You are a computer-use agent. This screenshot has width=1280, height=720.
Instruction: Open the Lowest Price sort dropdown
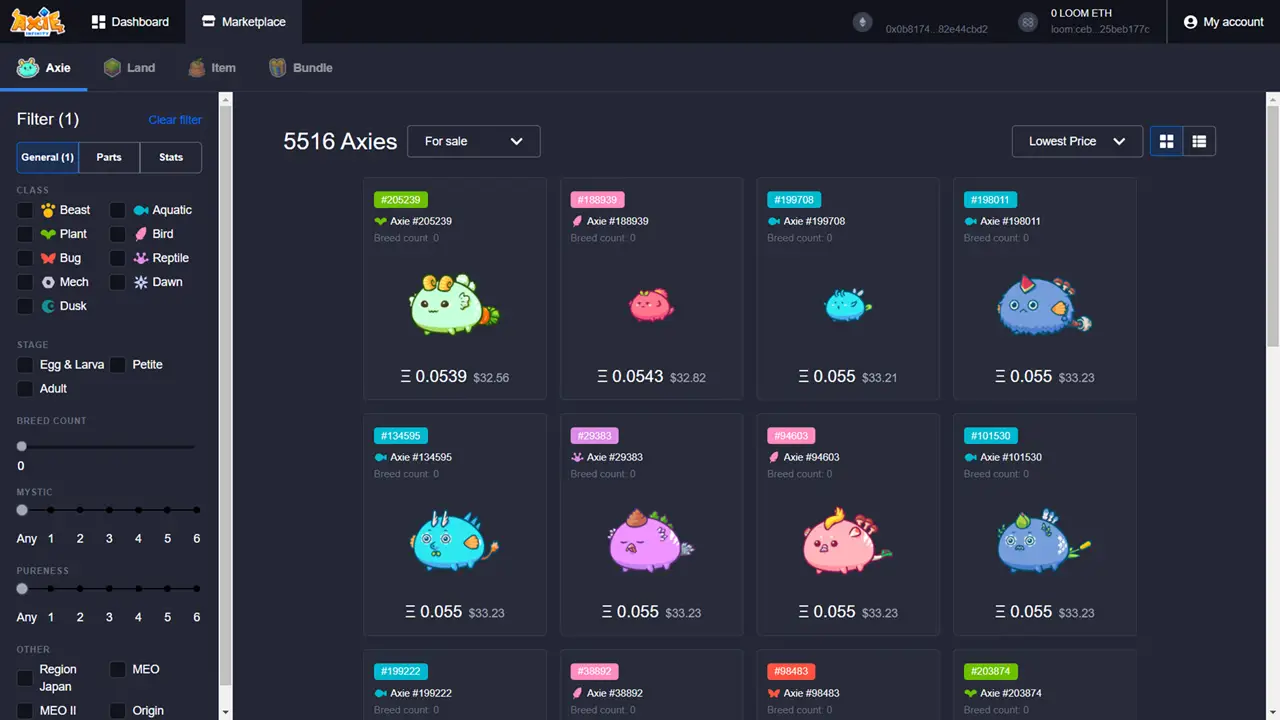1077,141
